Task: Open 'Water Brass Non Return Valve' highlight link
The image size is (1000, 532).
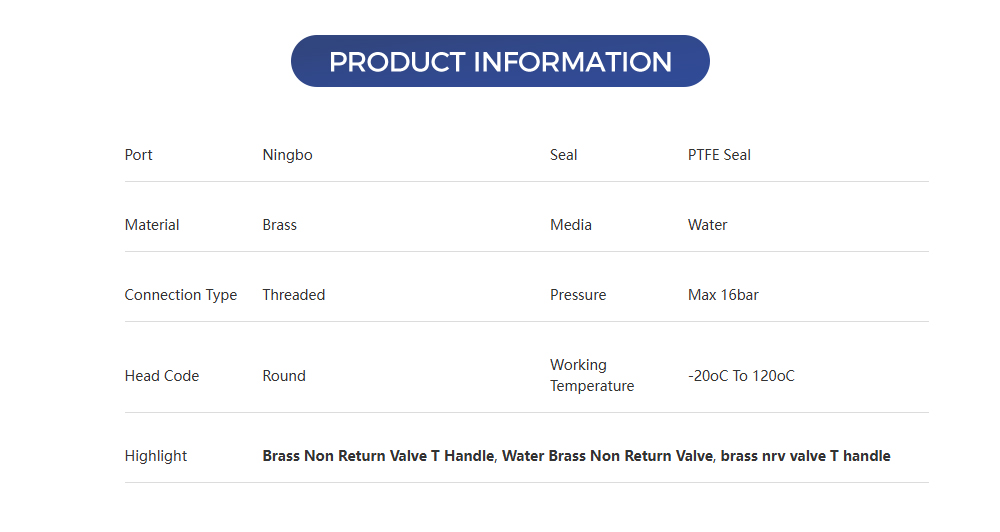Action: click(608, 456)
